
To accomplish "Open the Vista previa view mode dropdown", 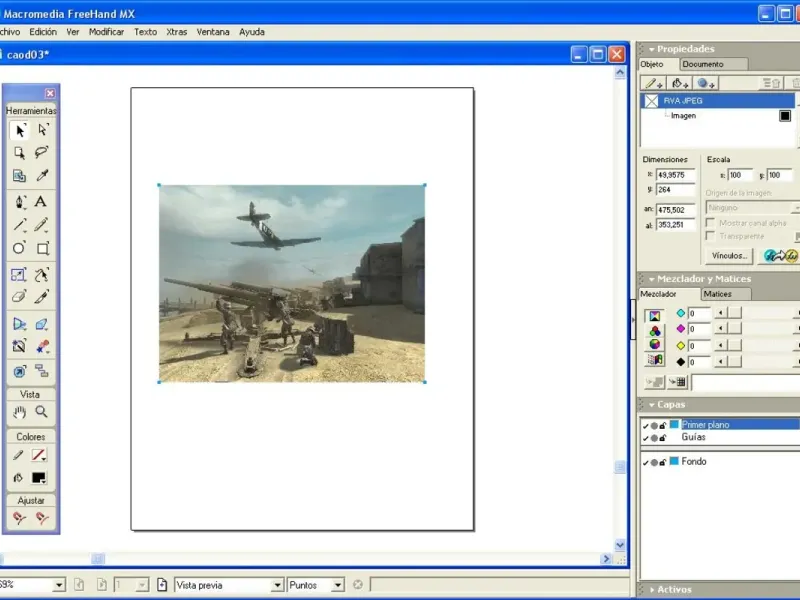I will (277, 585).
